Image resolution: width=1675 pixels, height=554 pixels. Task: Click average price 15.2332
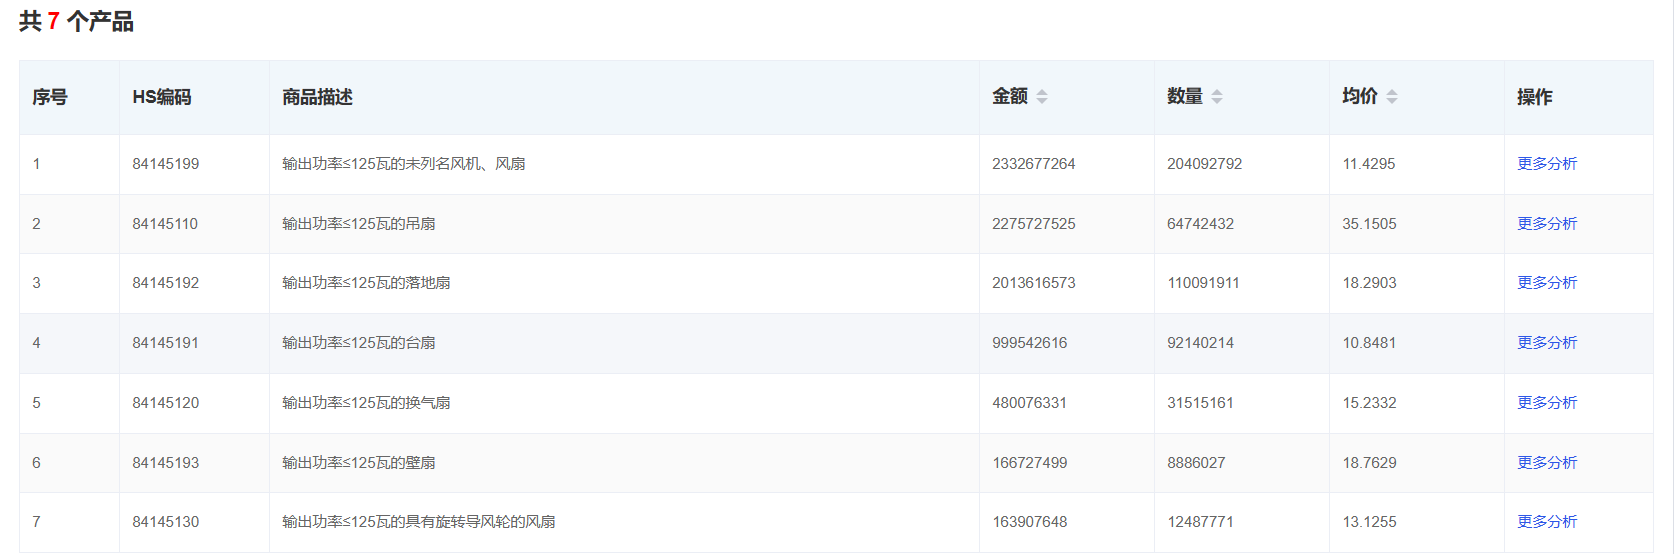(1370, 403)
